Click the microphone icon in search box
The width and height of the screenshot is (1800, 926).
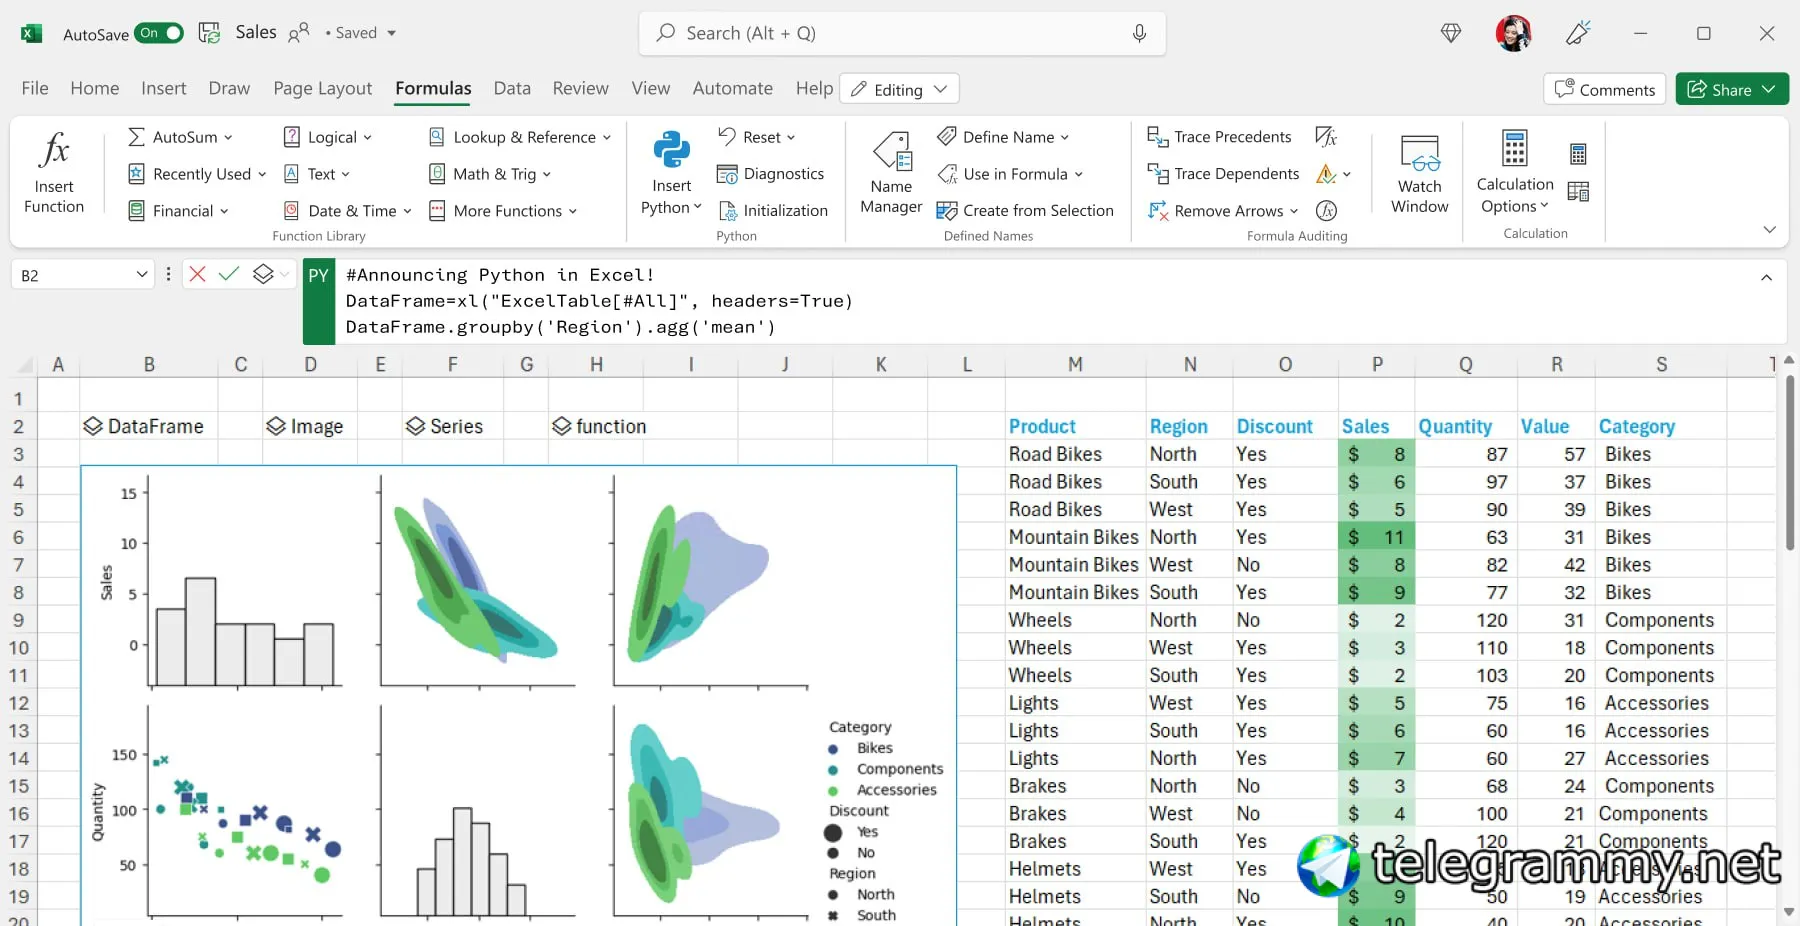pyautogui.click(x=1139, y=33)
